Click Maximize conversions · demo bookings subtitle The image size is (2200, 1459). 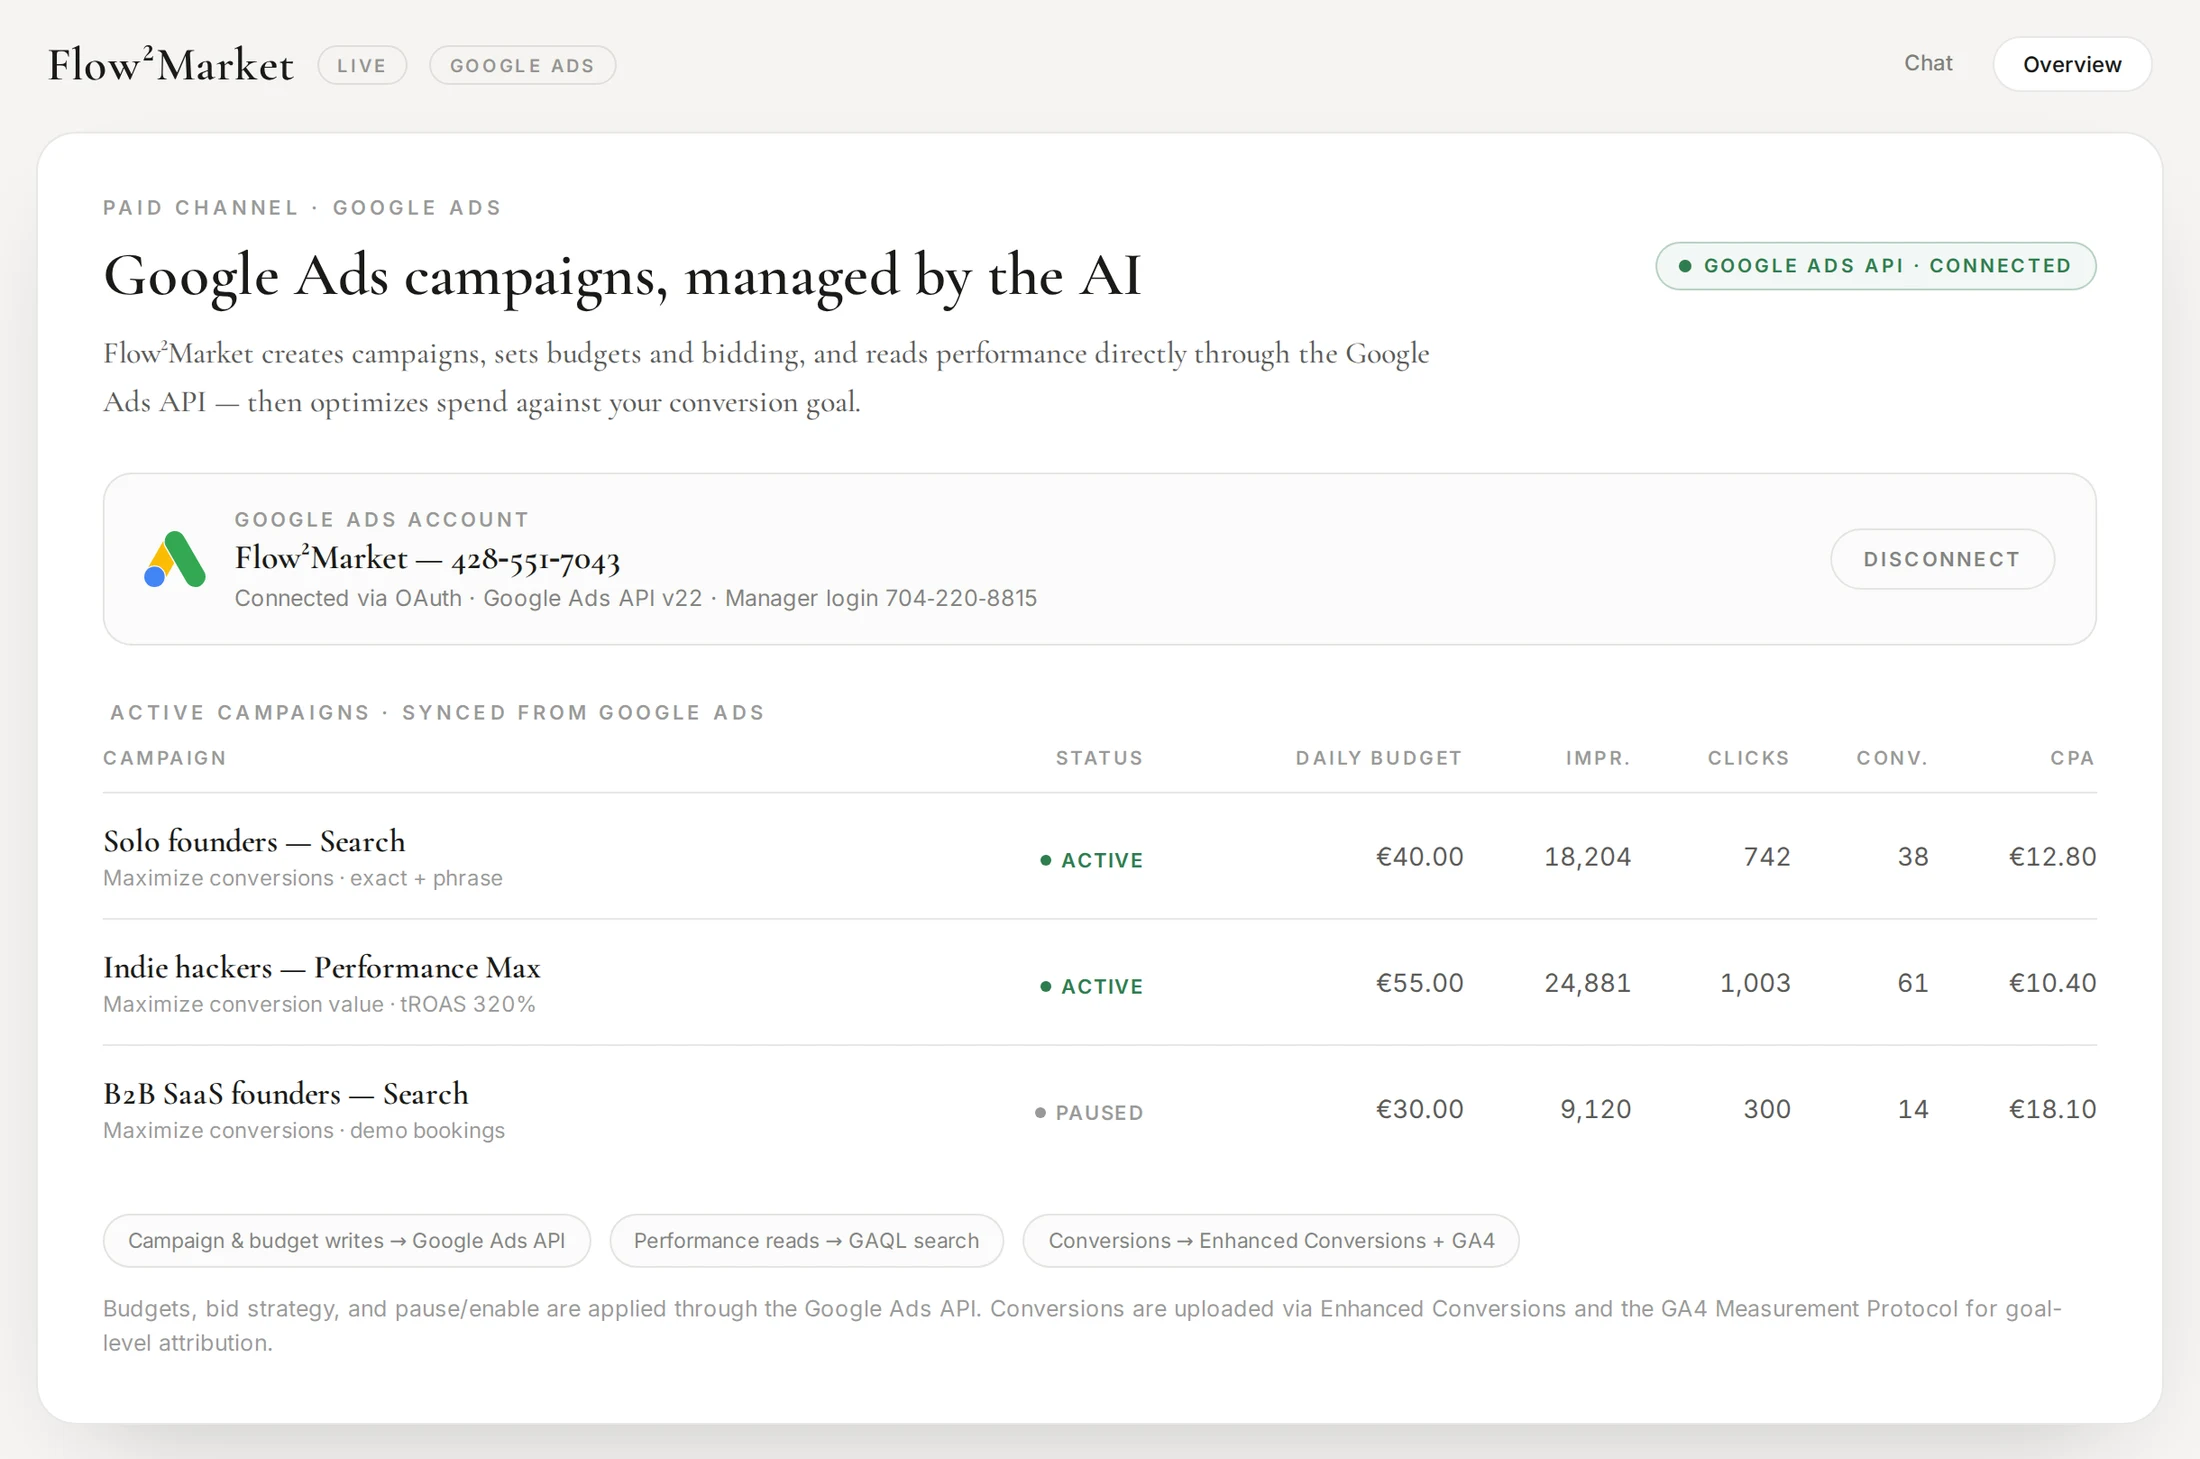click(304, 1130)
